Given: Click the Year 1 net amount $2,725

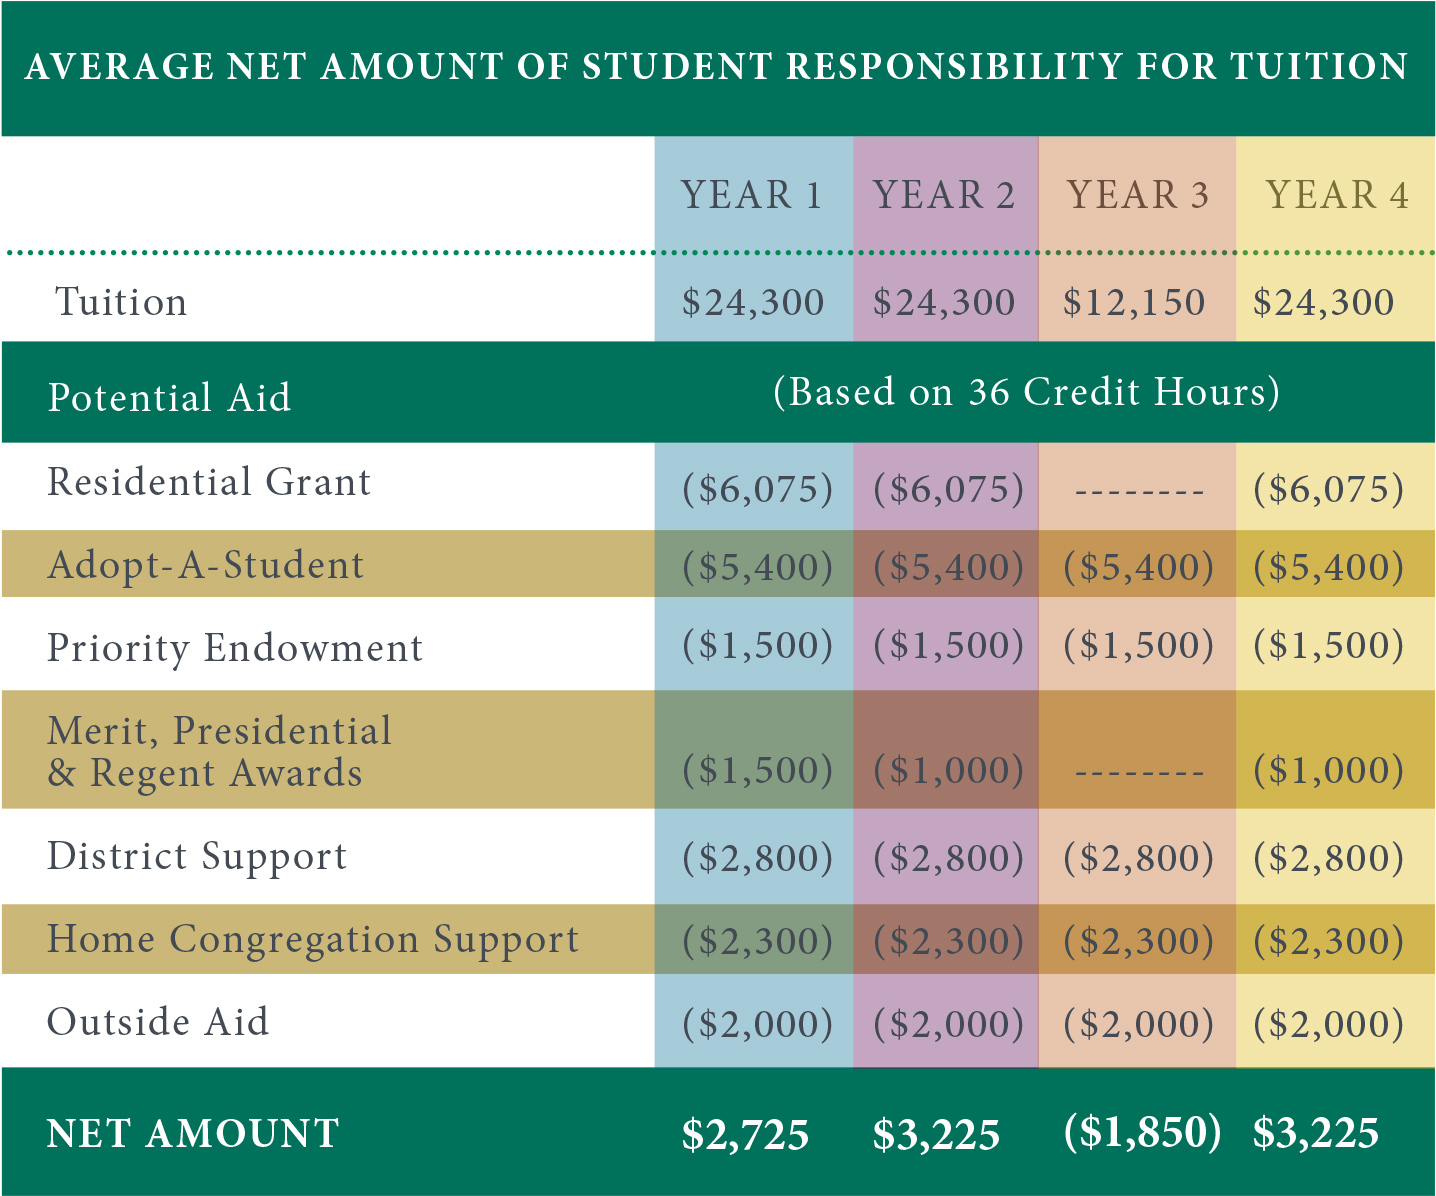Looking at the screenshot, I should coord(745,1134).
